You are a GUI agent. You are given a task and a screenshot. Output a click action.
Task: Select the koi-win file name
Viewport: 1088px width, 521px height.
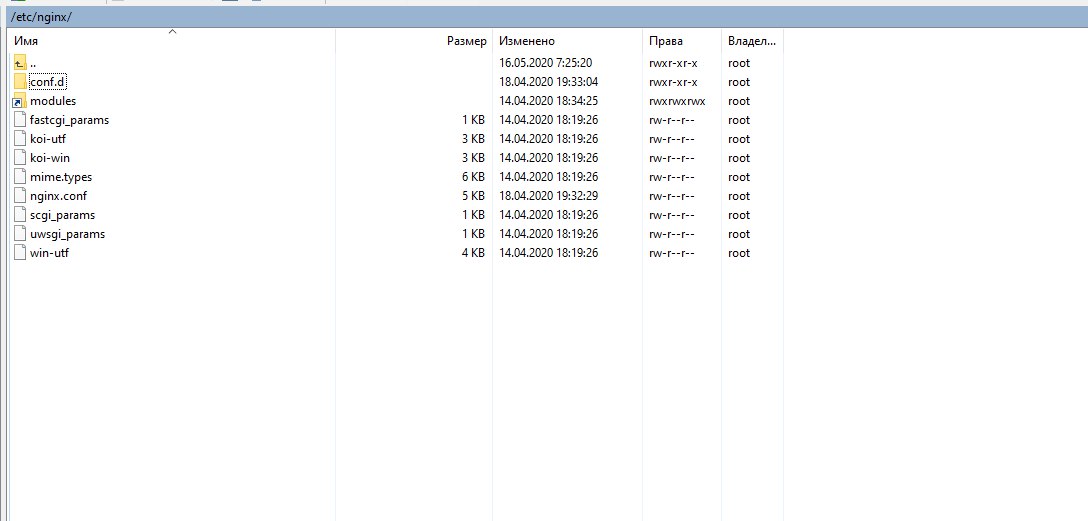pyautogui.click(x=50, y=157)
